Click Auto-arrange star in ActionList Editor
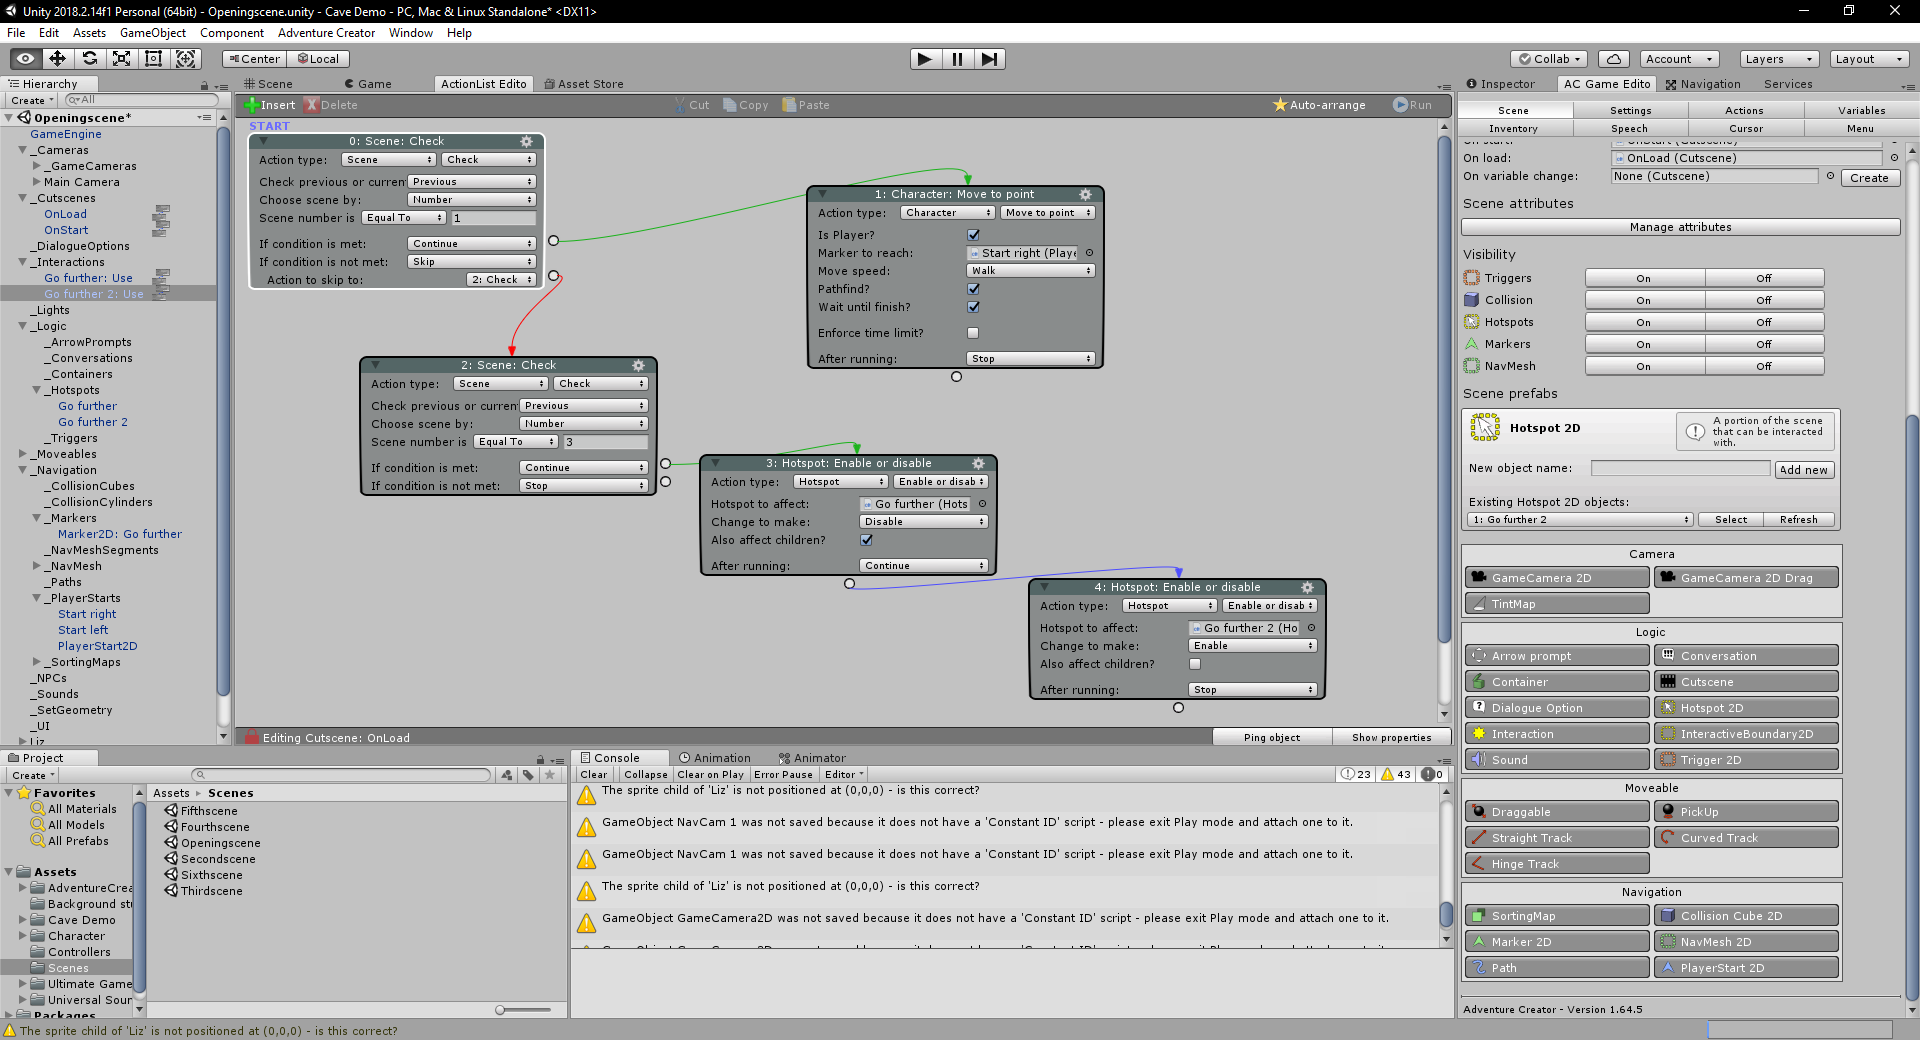The height and width of the screenshot is (1040, 1920). pyautogui.click(x=1319, y=105)
